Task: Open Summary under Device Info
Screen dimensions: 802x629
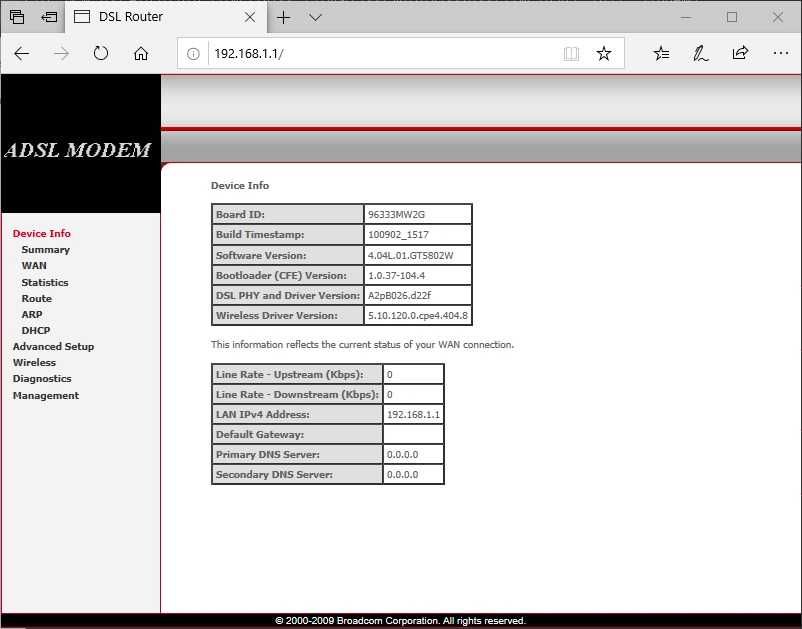Action: [46, 250]
